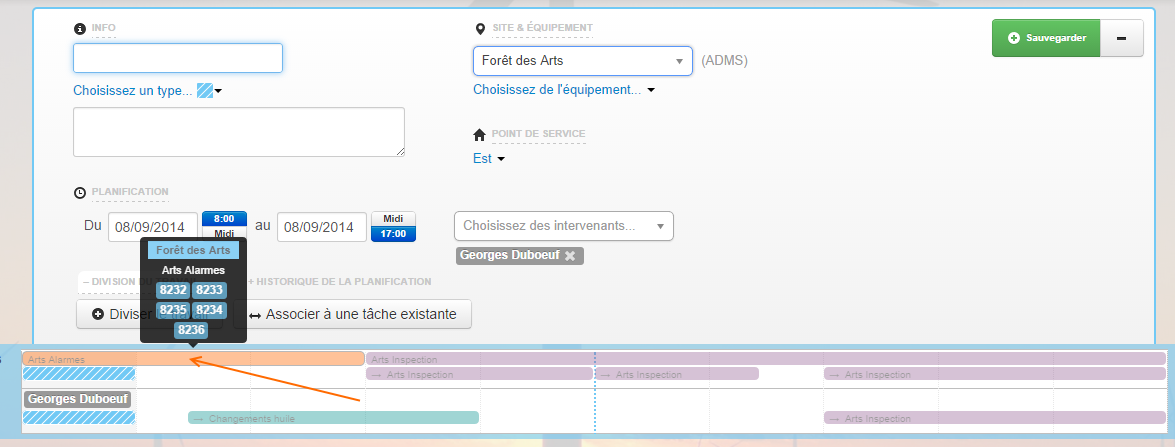This screenshot has height=447, width=1175.
Task: Expand the Choisissez de l'équipement list
Action: pyautogui.click(x=563, y=90)
